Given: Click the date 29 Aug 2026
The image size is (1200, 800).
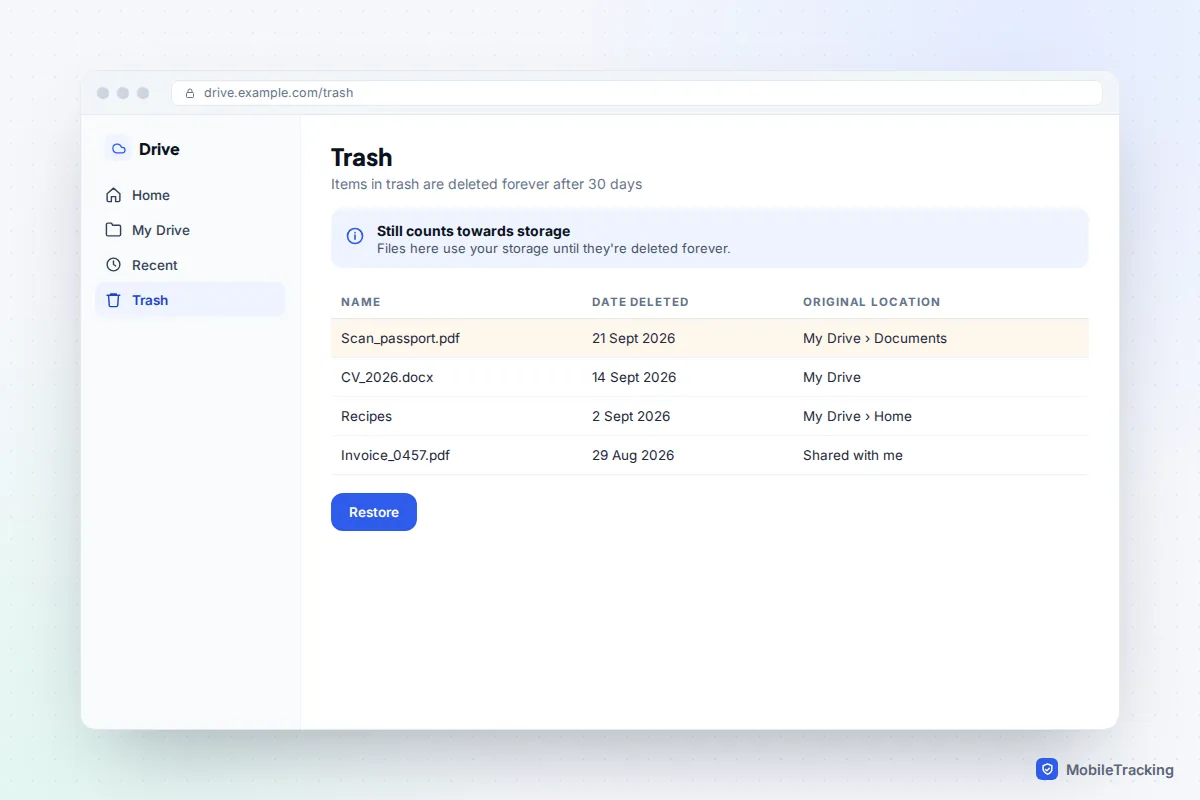Looking at the screenshot, I should pos(633,455).
